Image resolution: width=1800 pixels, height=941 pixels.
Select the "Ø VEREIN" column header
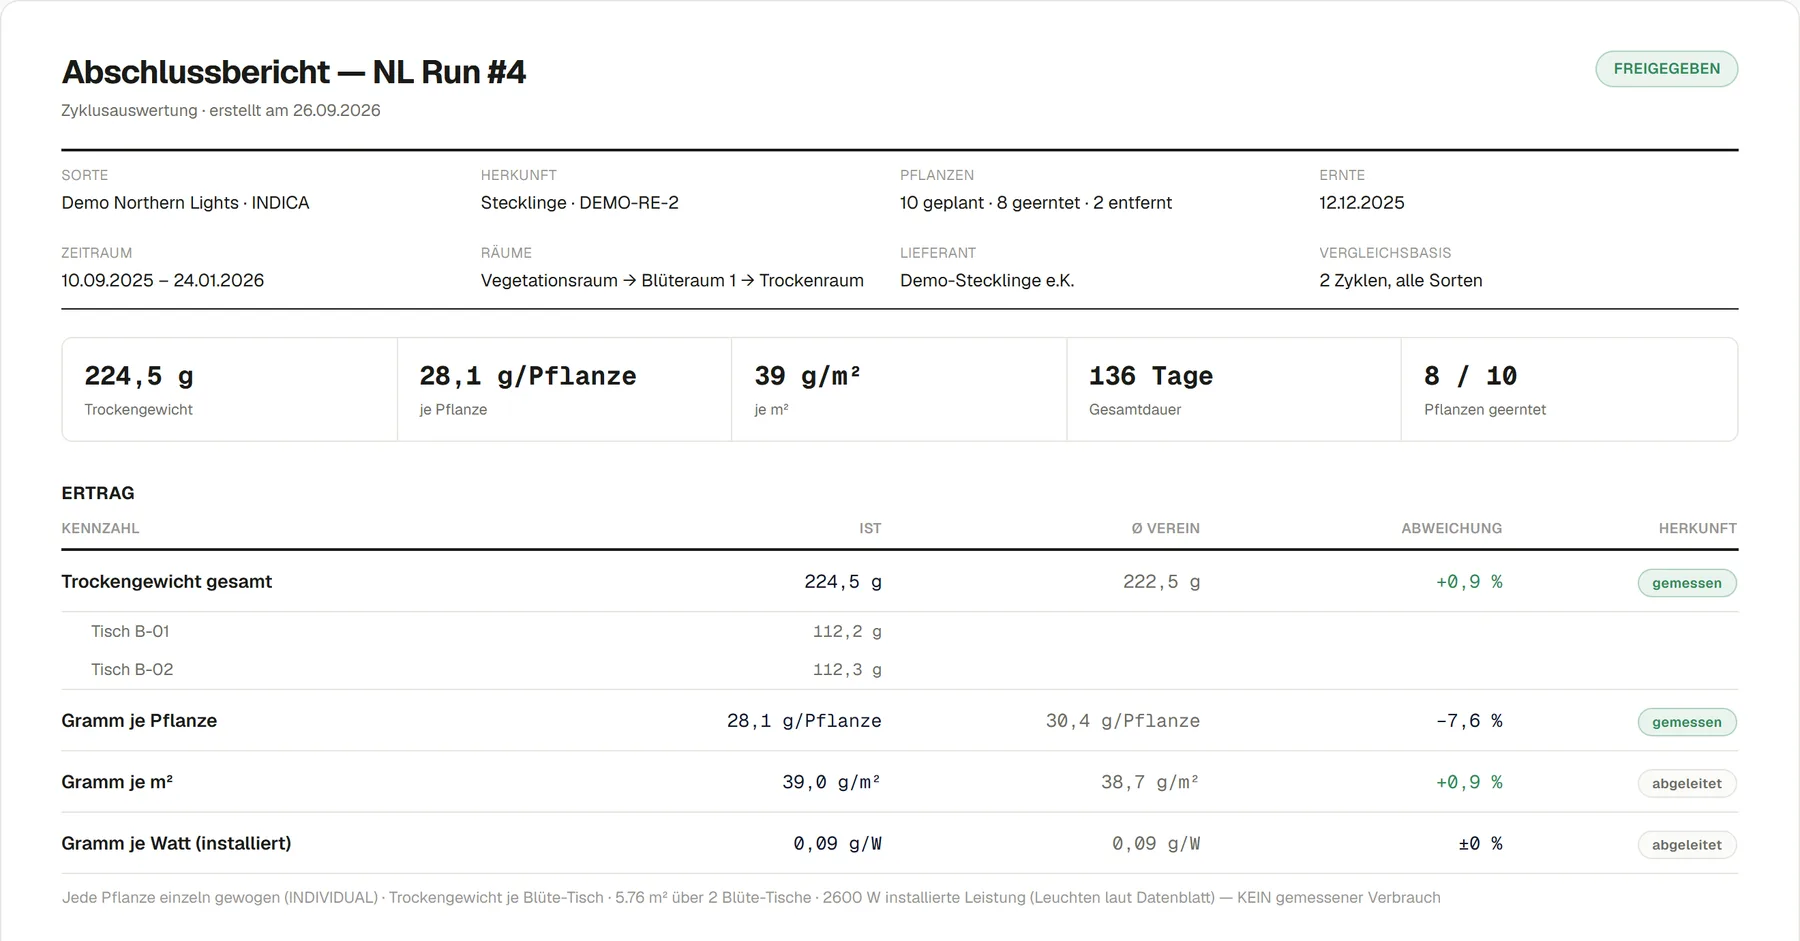coord(1165,528)
